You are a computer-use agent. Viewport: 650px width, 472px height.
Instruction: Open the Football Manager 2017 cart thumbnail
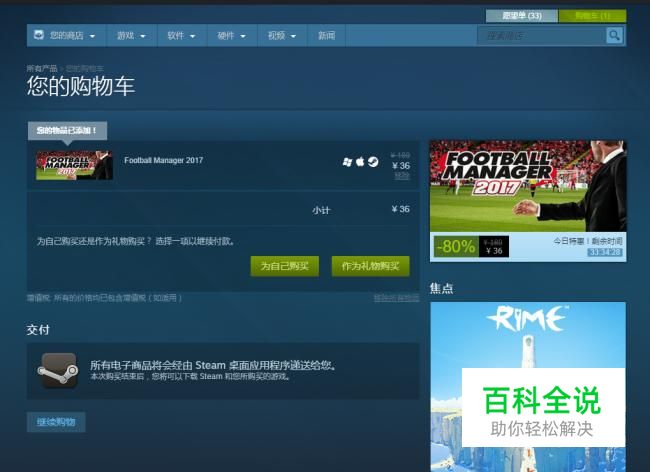74,165
